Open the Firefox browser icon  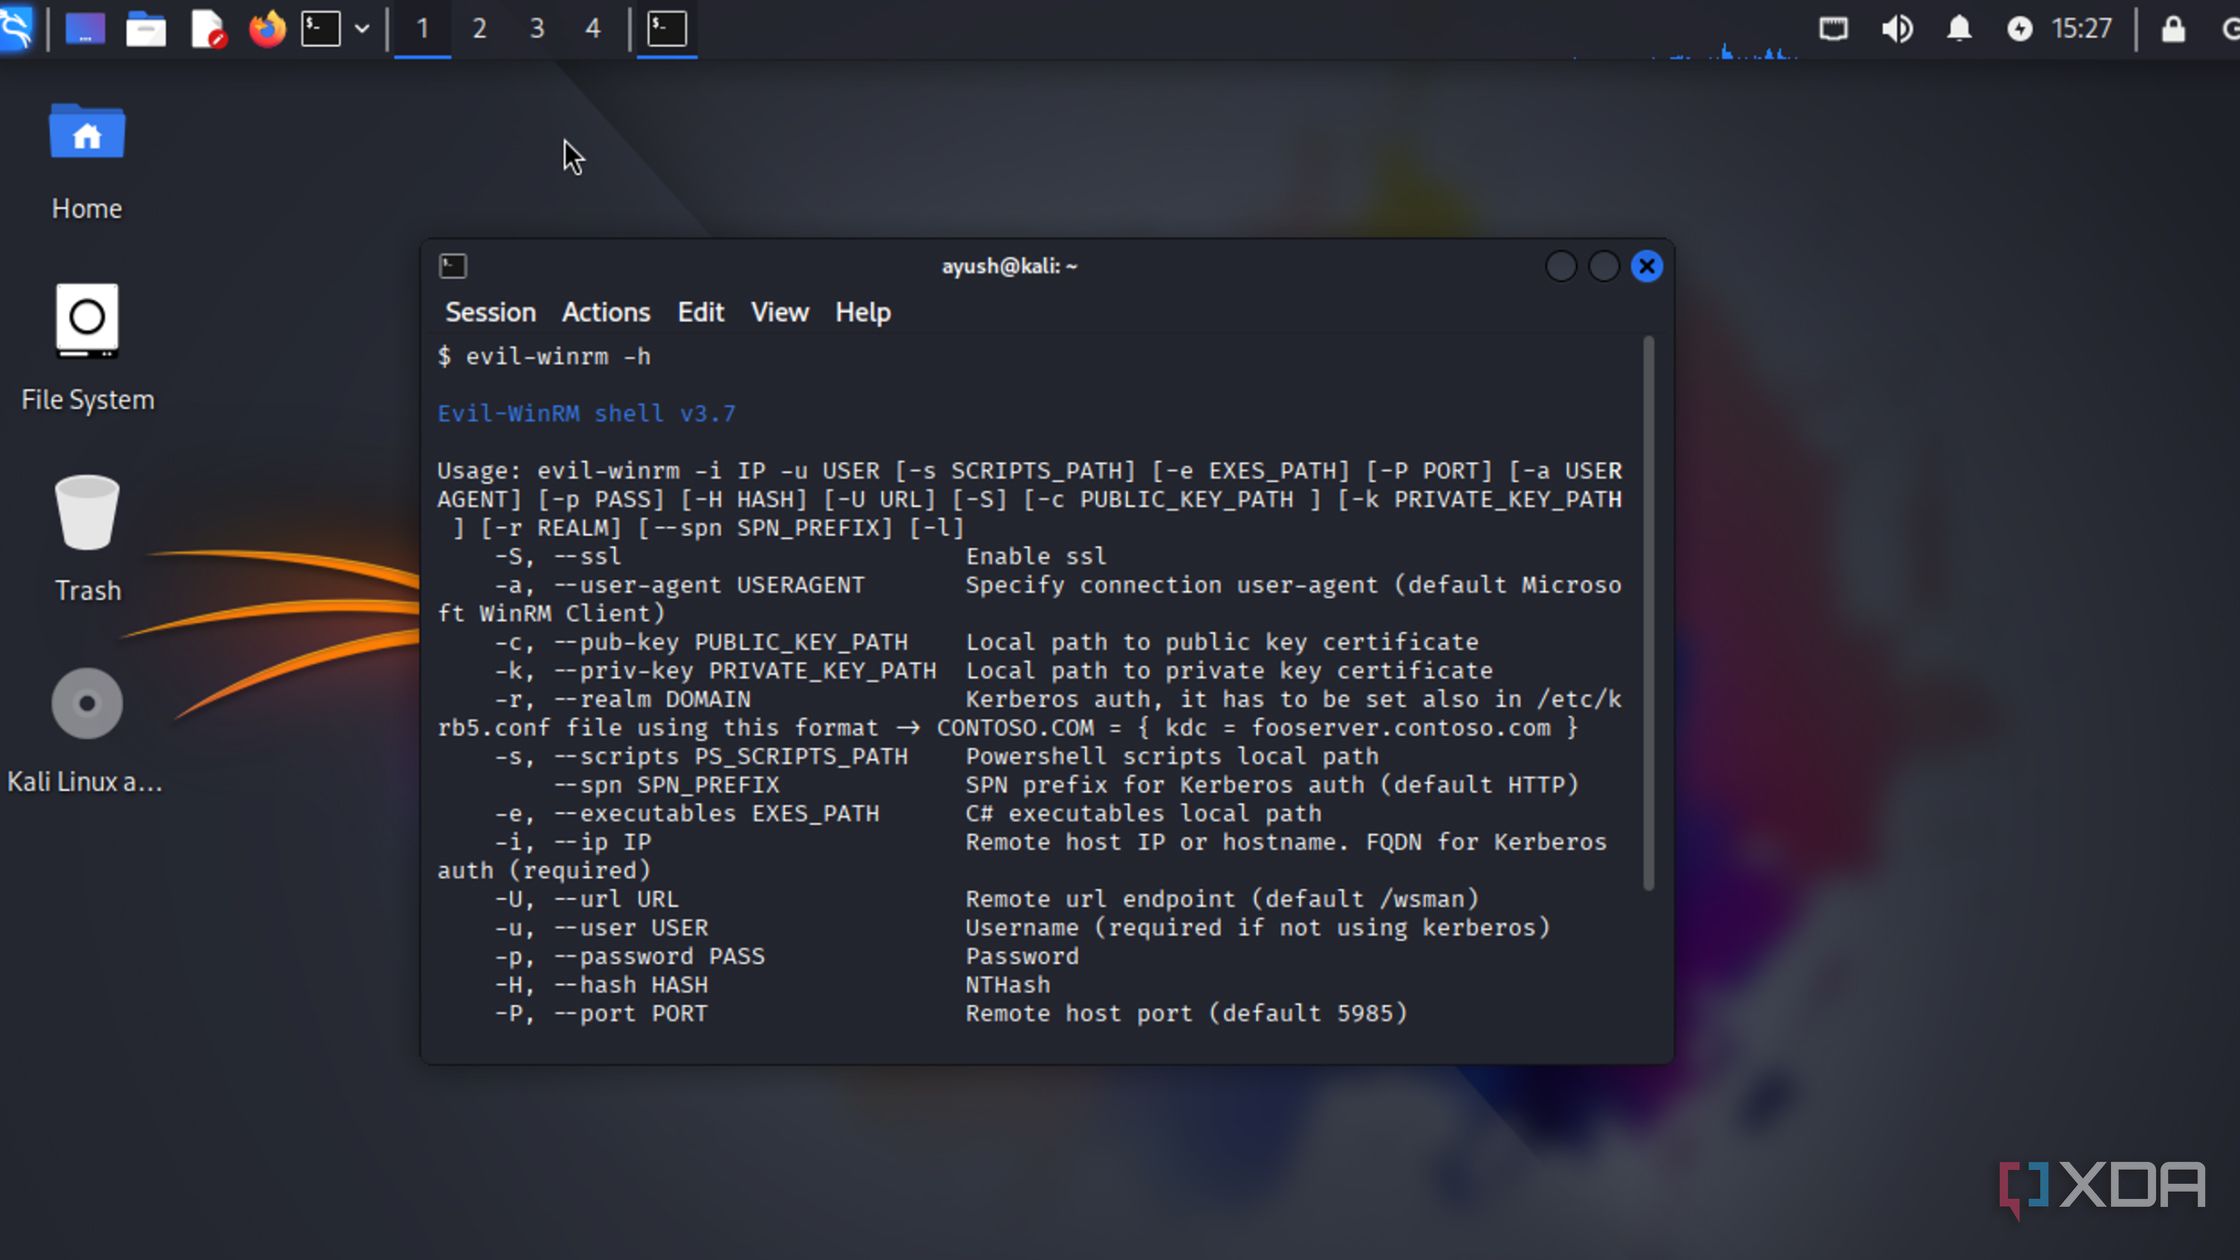267,29
